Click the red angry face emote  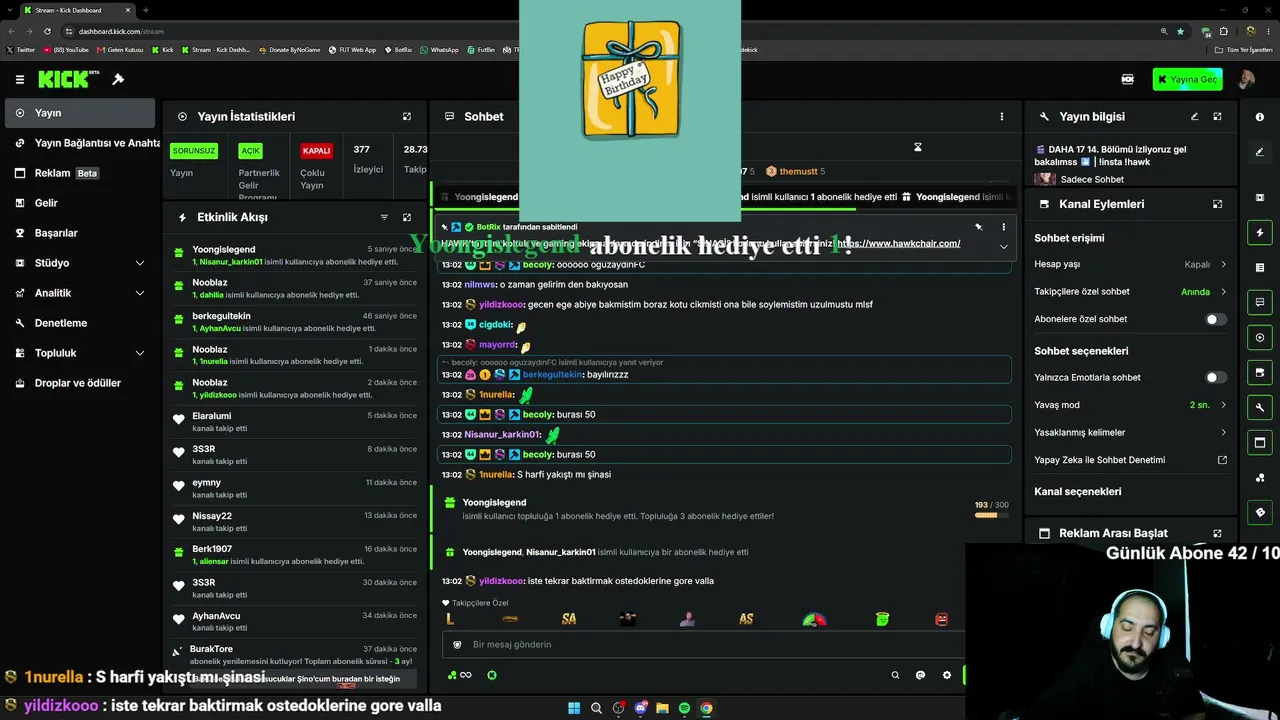point(941,619)
